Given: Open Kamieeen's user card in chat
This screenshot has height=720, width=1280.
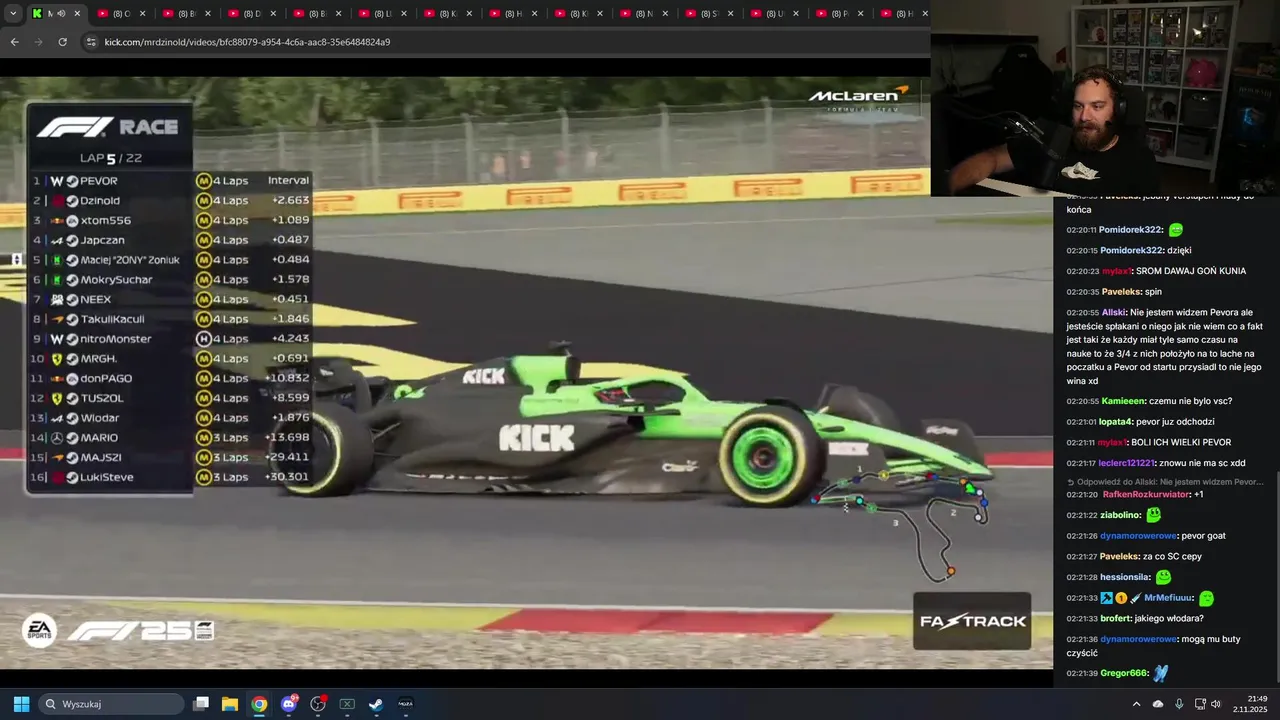Looking at the screenshot, I should (1124, 401).
